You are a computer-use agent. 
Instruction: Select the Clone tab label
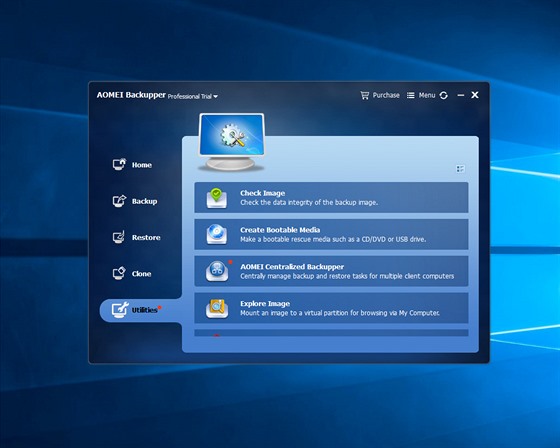[x=141, y=274]
